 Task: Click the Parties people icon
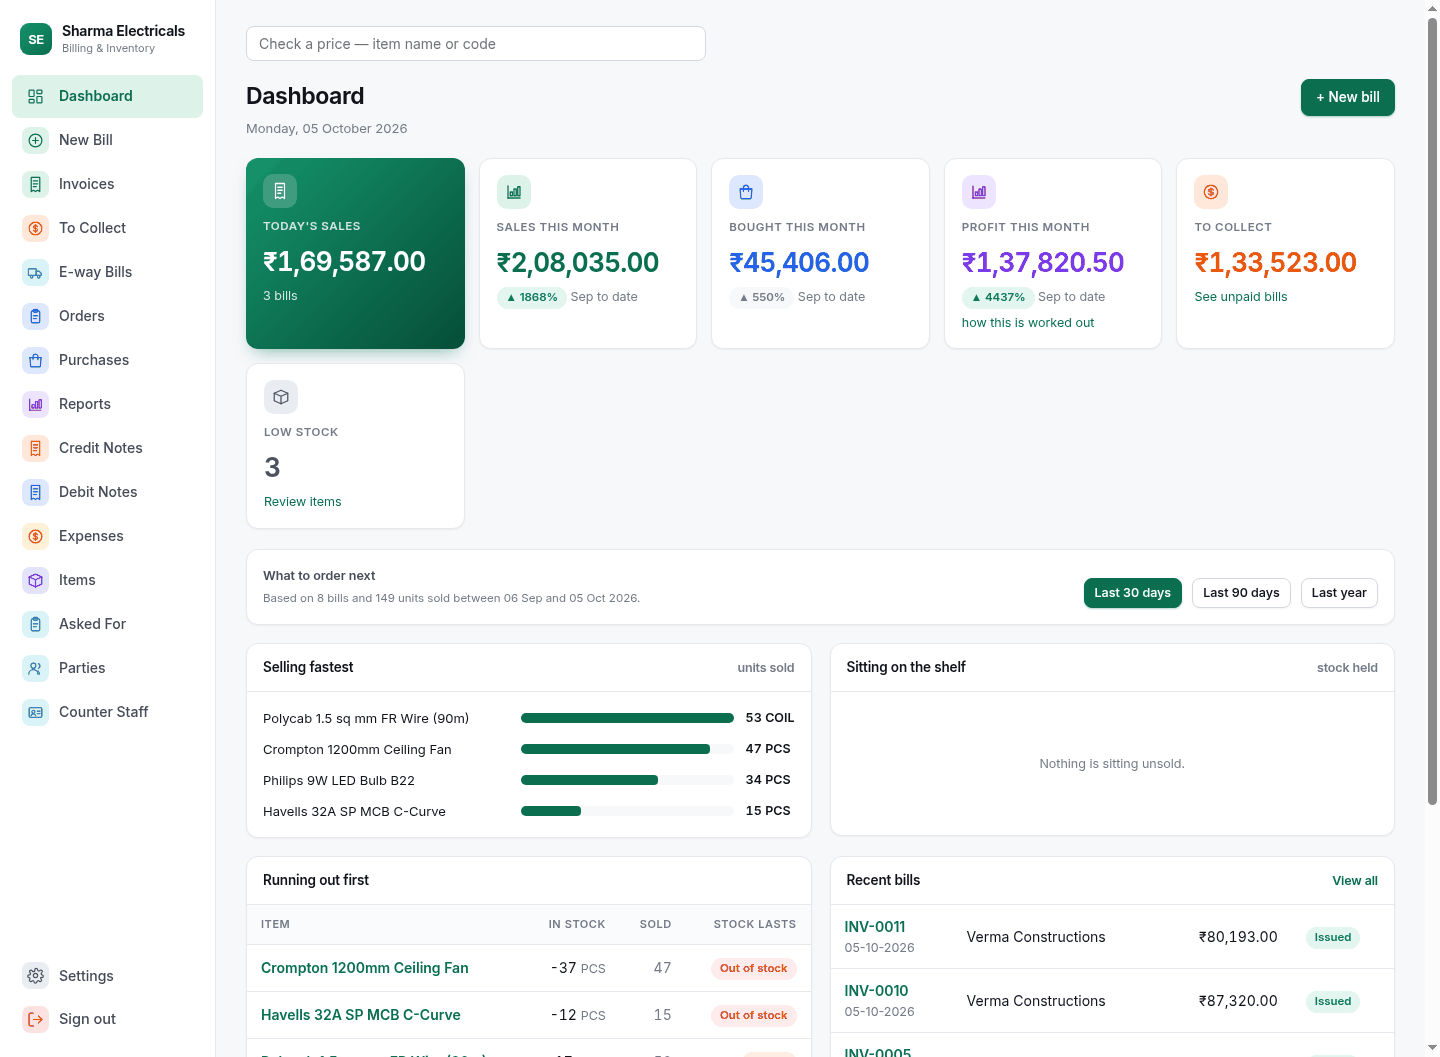tap(36, 668)
